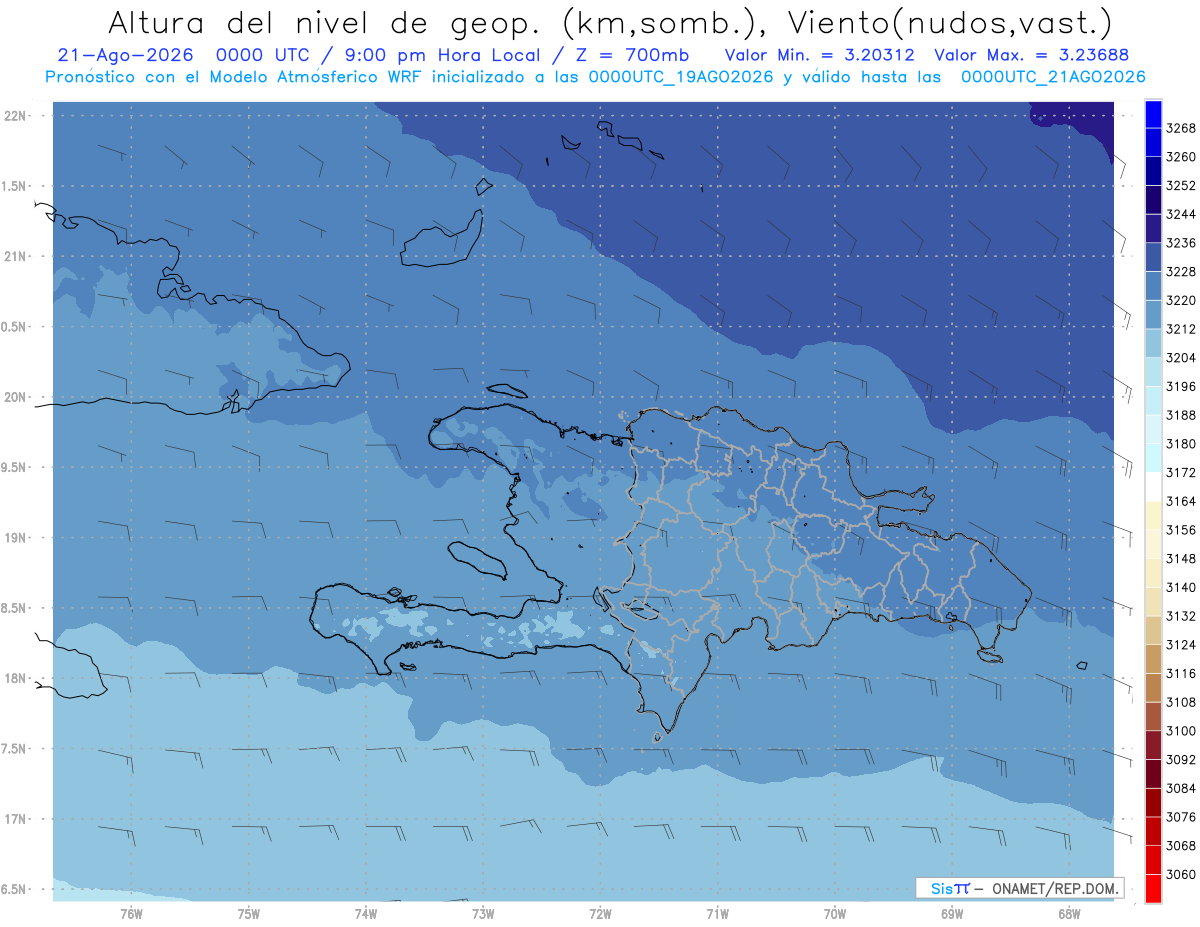1200x927 pixels.
Task: Click the color bar value '3116'
Action: 1181,674
